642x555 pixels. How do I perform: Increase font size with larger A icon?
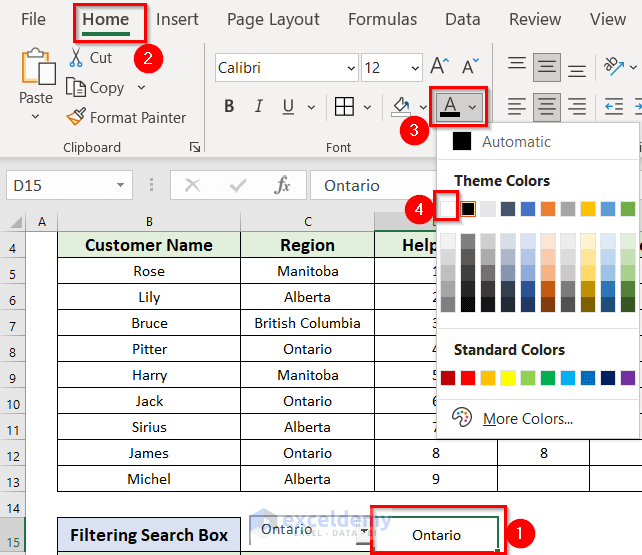(439, 67)
